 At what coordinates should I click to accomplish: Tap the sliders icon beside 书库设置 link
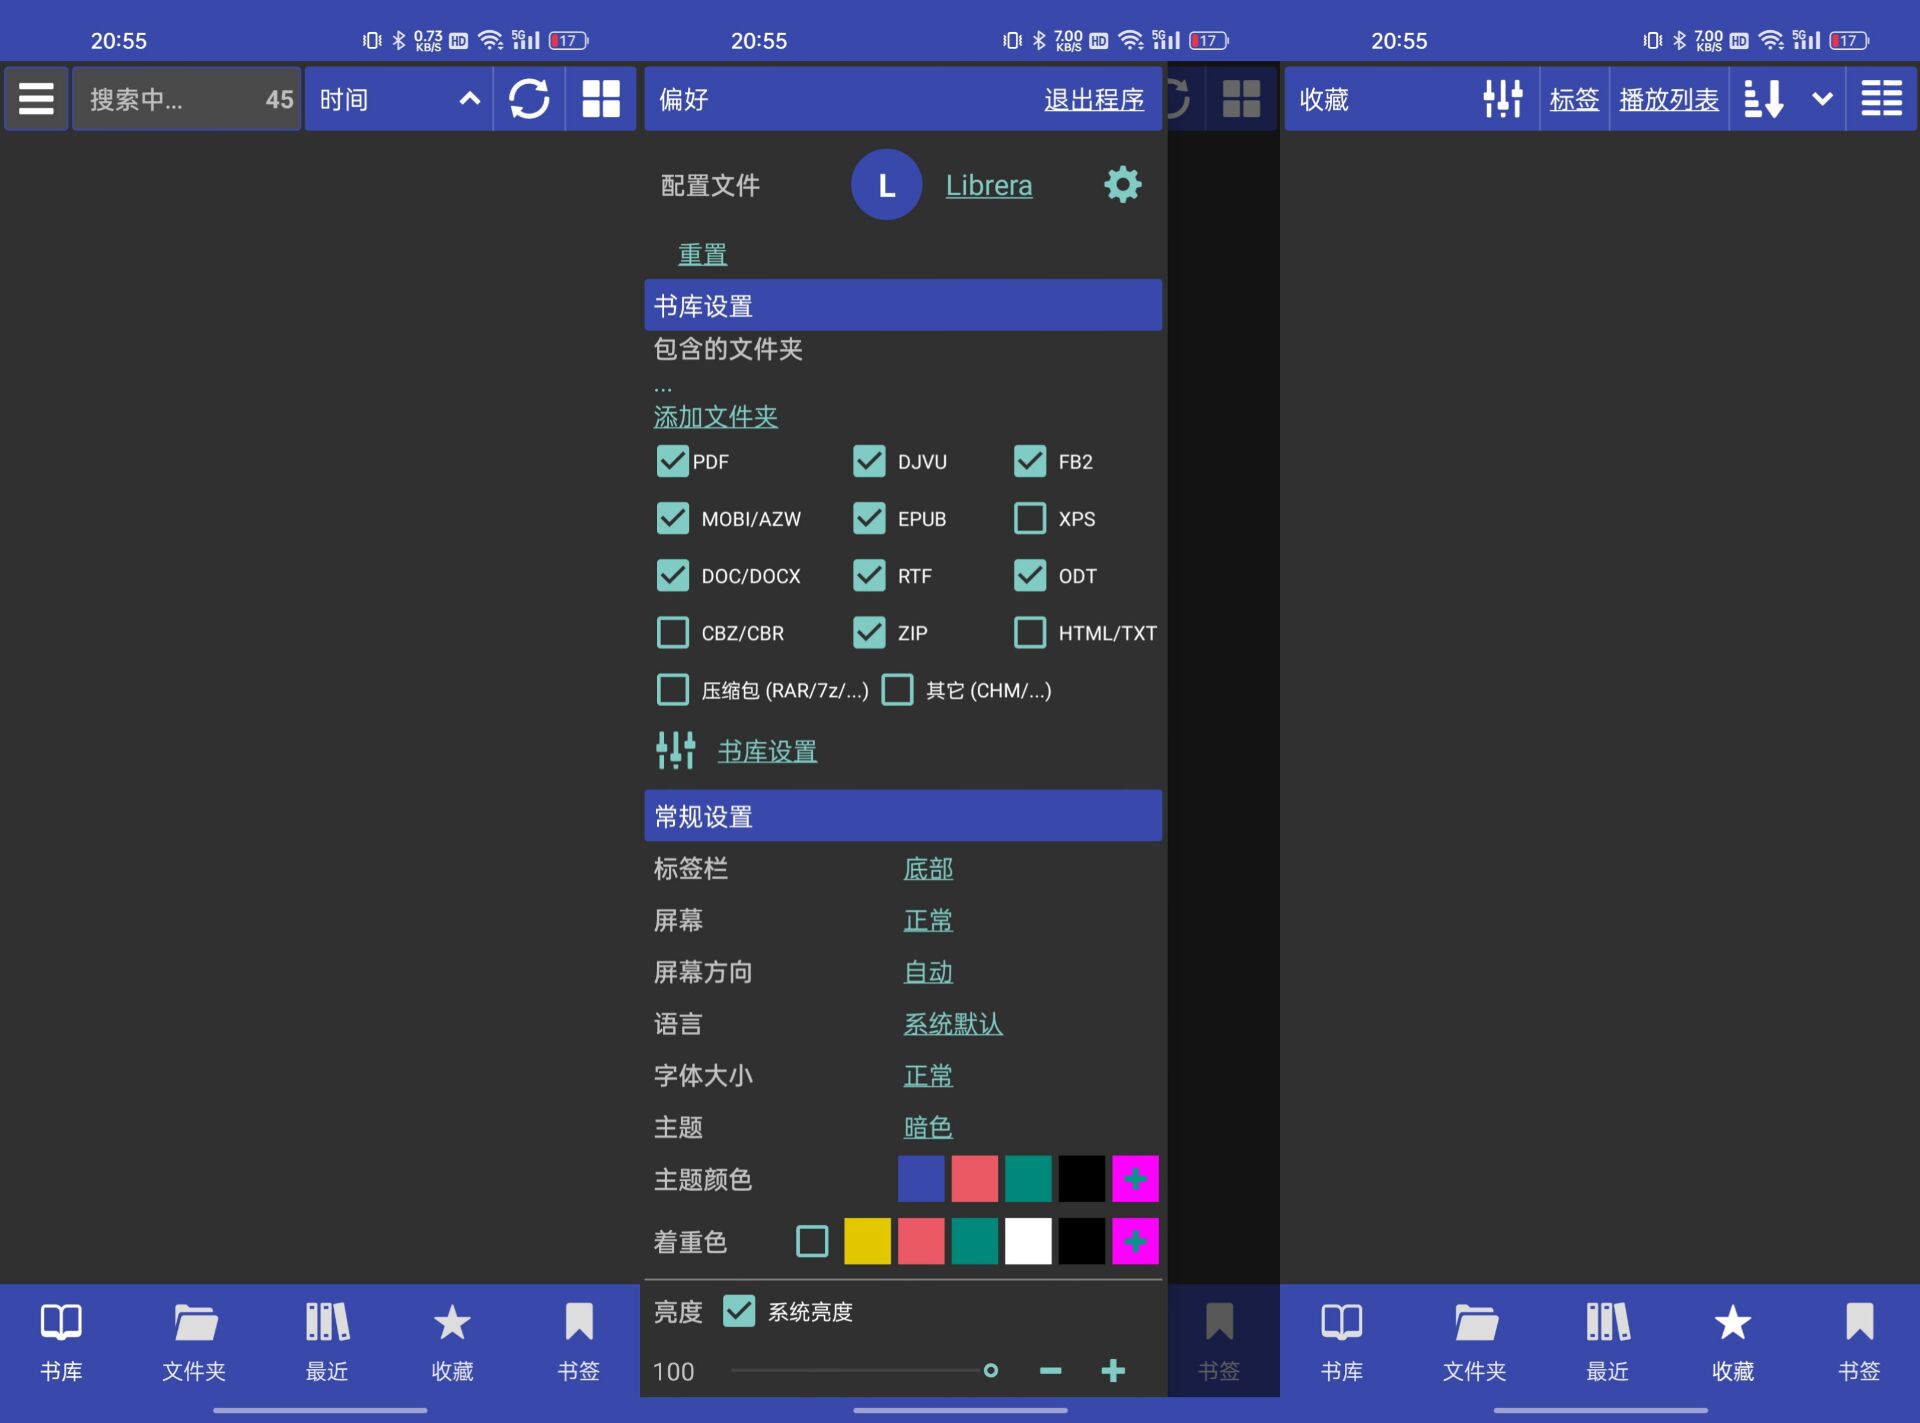pos(676,750)
